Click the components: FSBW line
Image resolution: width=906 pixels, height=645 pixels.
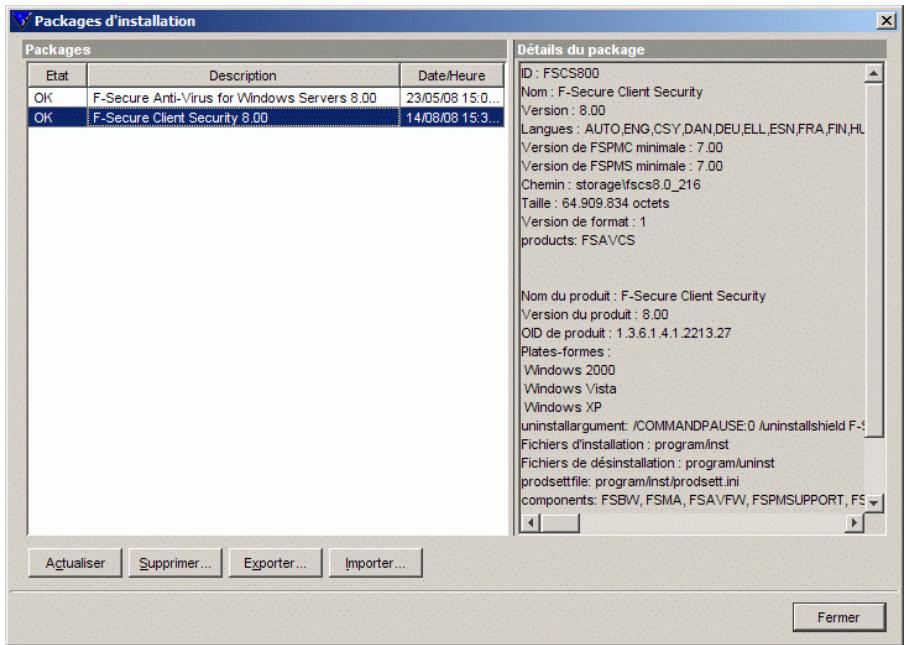point(692,500)
